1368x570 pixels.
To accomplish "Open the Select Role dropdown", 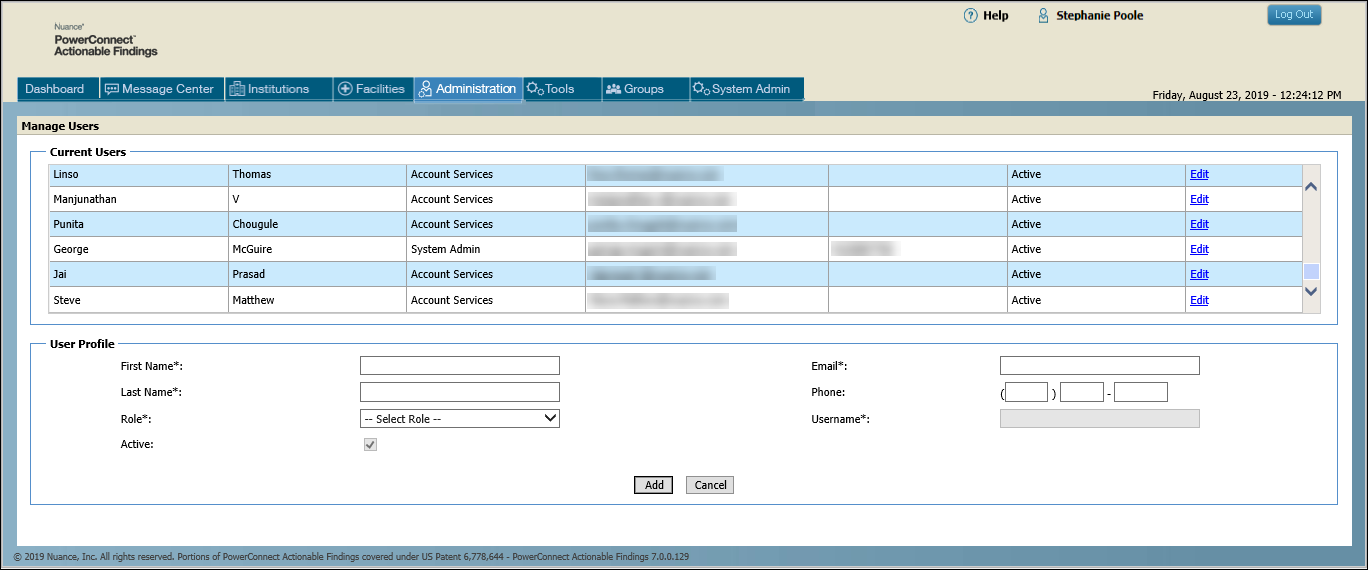I will pyautogui.click(x=460, y=419).
